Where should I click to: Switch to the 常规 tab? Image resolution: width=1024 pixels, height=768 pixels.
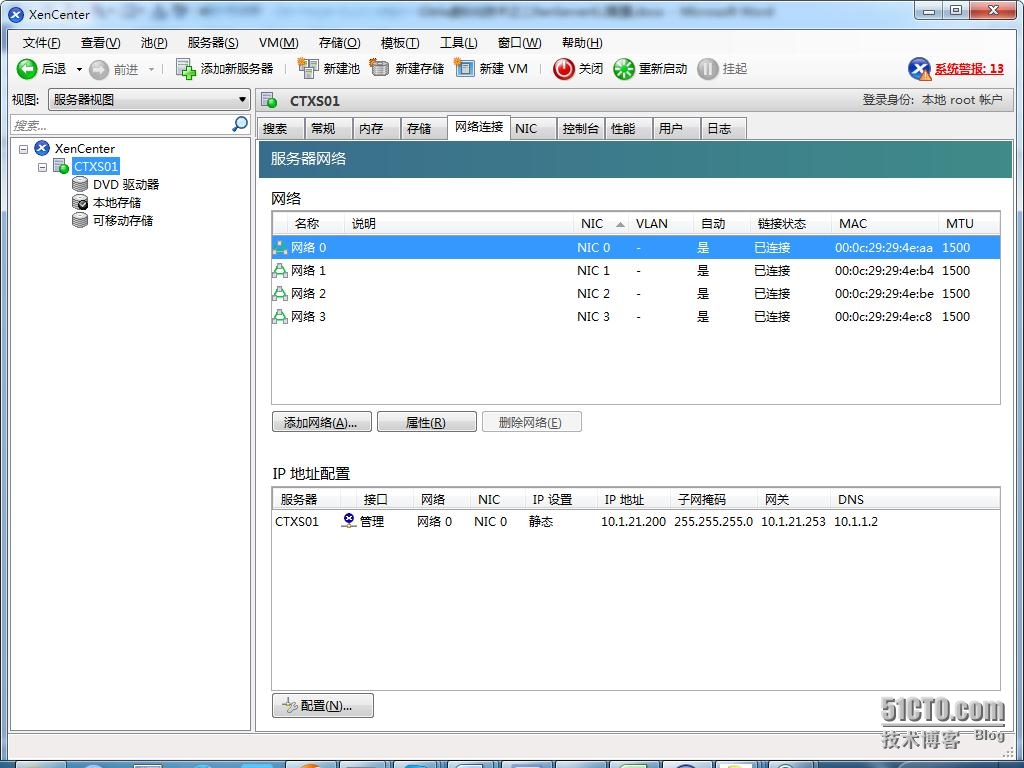tap(329, 129)
